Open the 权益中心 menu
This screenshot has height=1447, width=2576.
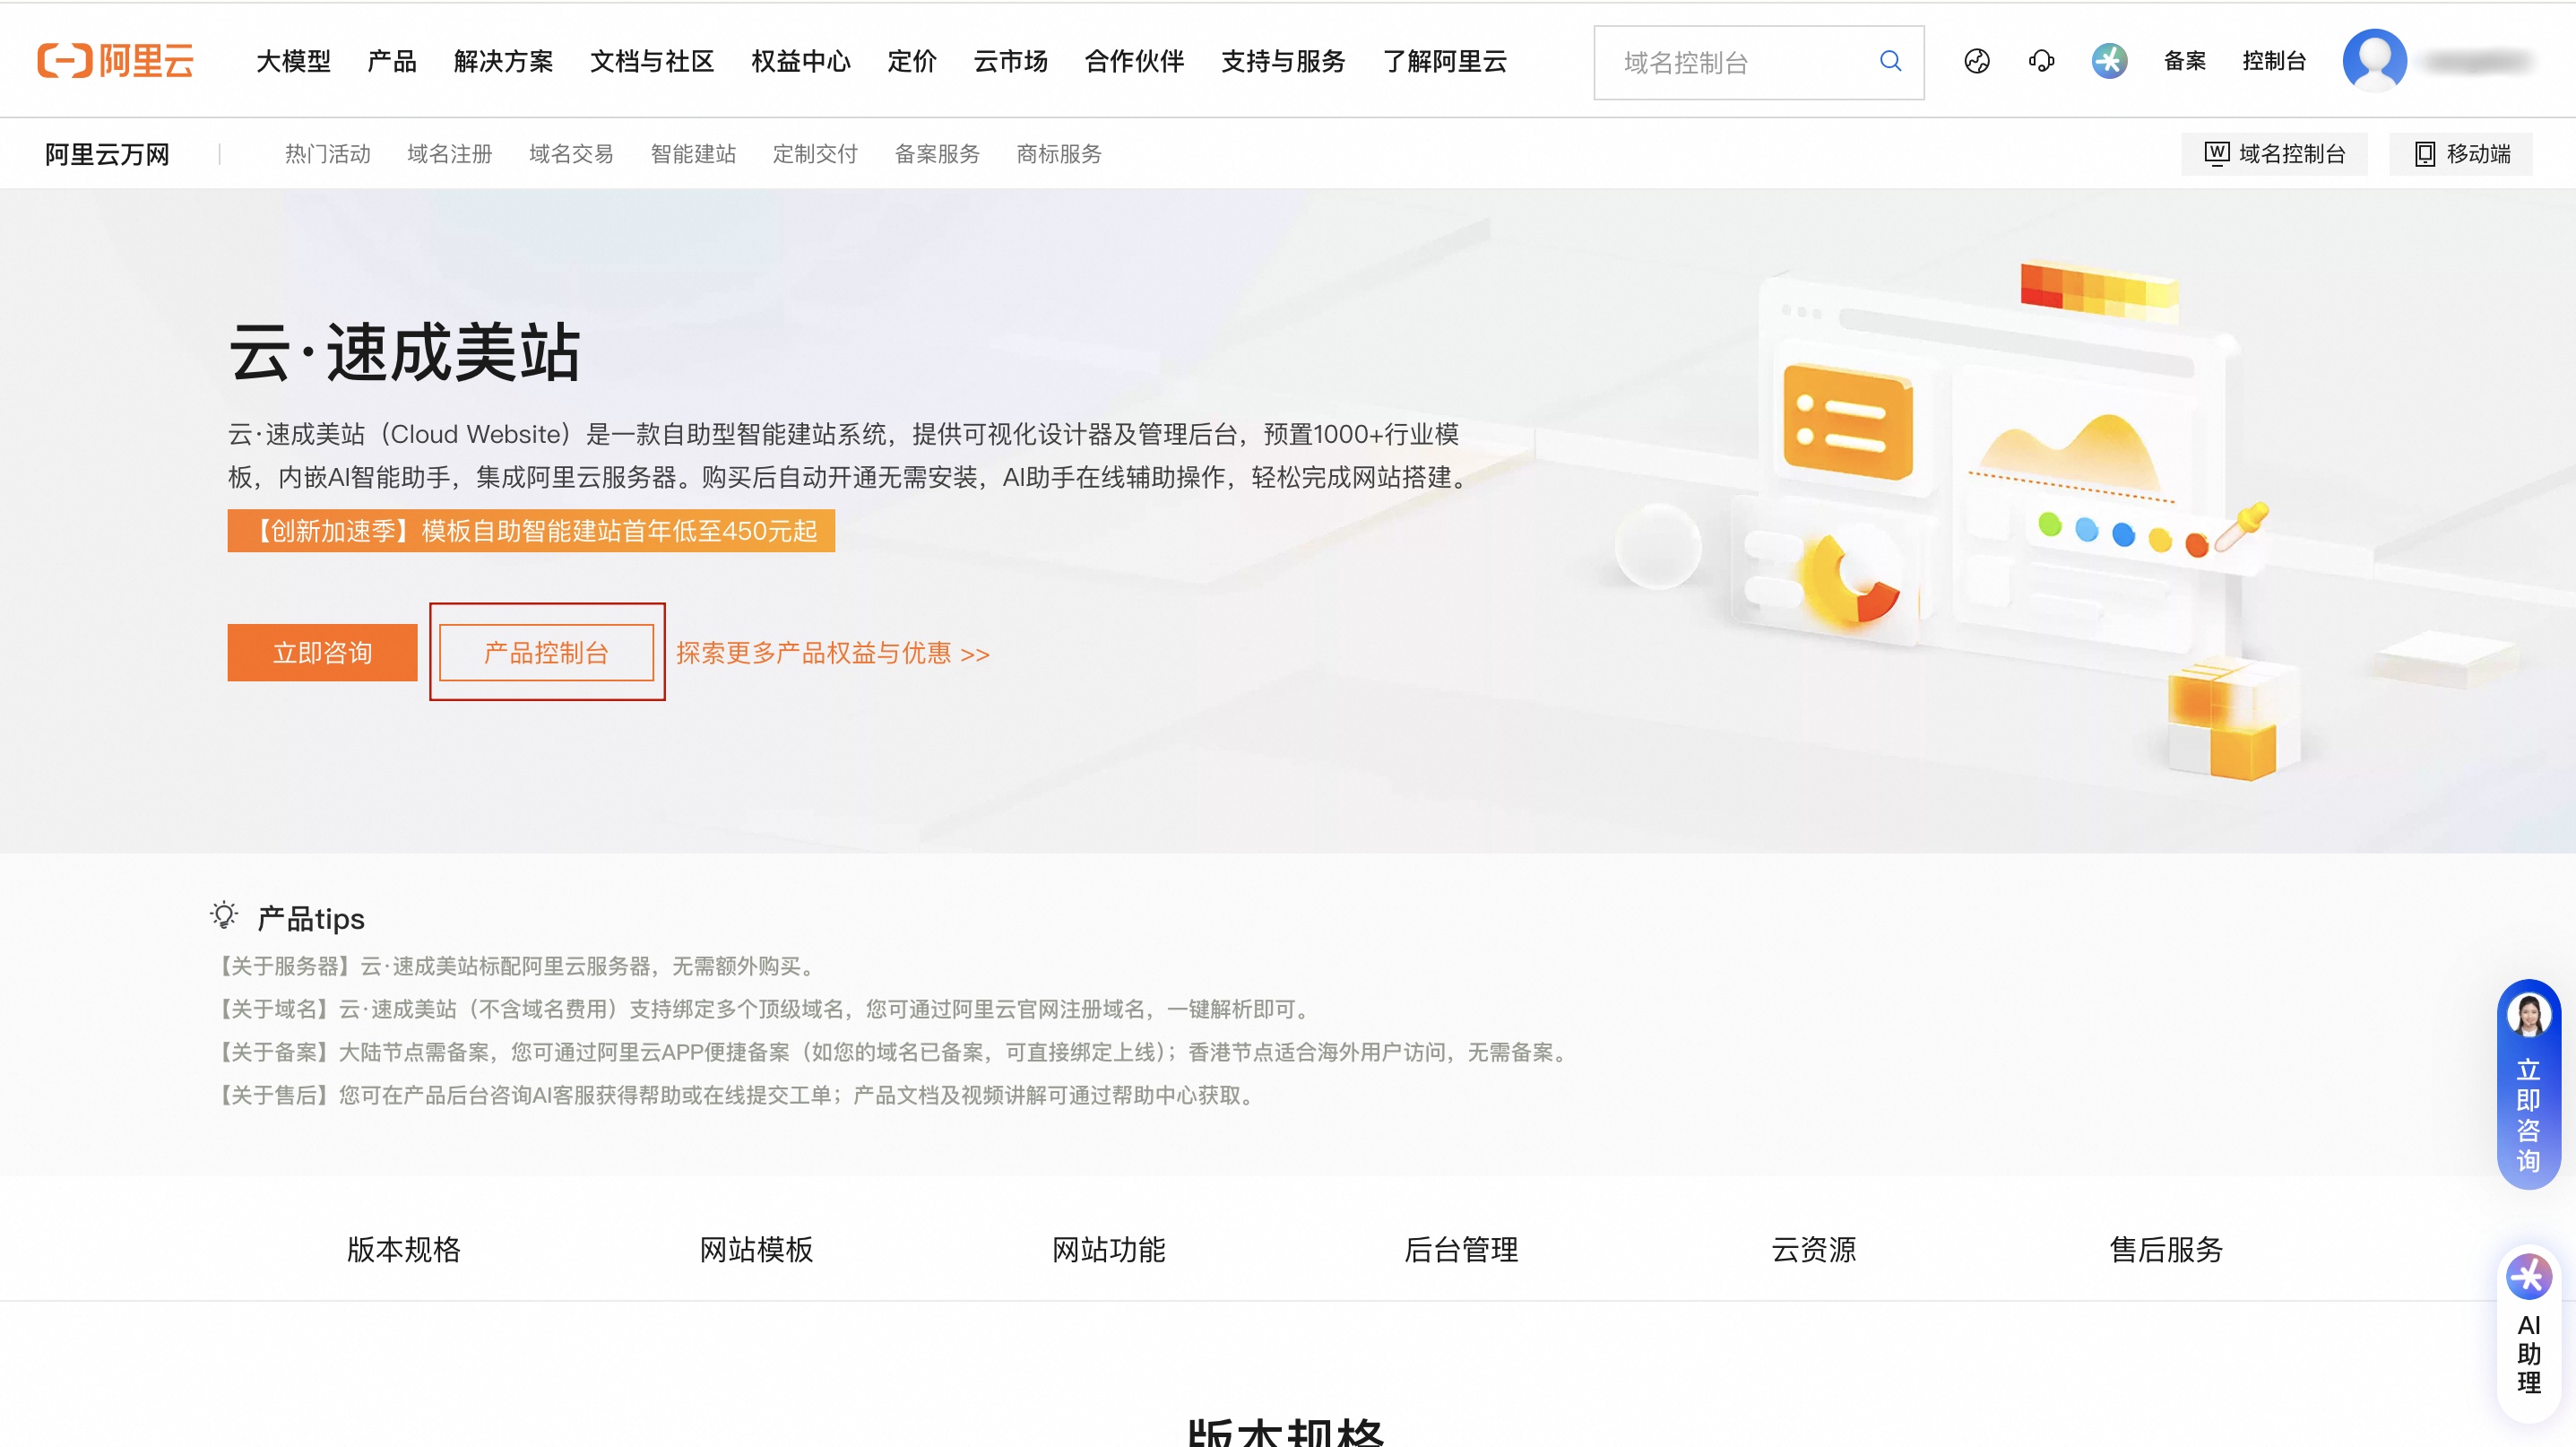[801, 61]
